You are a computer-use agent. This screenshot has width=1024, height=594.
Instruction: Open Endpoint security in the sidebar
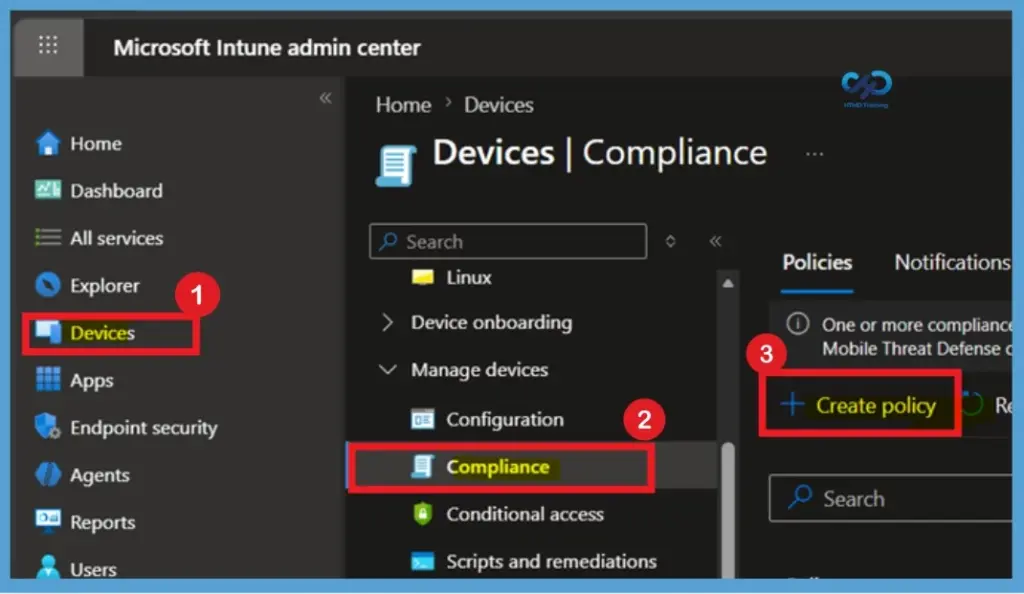point(144,428)
